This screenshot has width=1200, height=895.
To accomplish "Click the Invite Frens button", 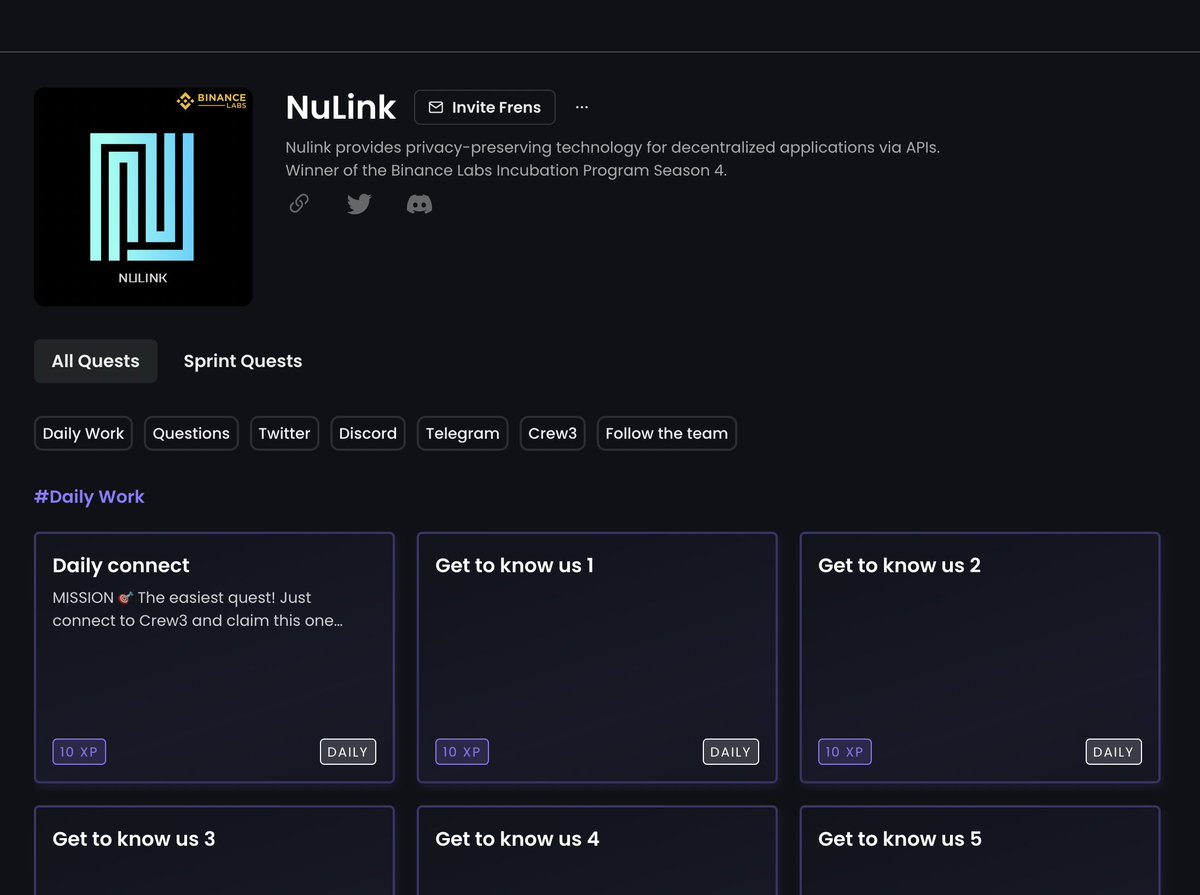I will pyautogui.click(x=484, y=107).
